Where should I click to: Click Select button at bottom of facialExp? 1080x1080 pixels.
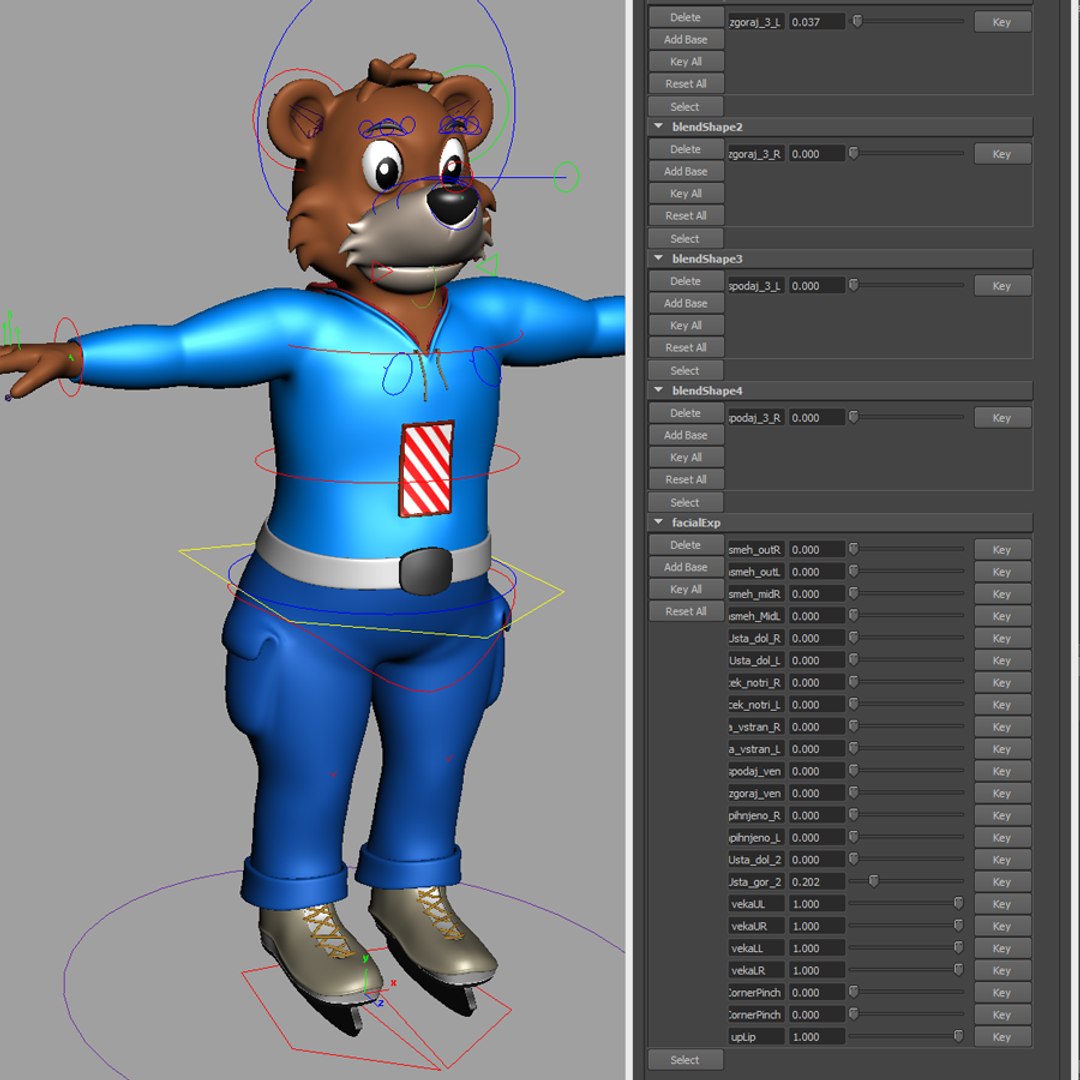click(686, 1060)
